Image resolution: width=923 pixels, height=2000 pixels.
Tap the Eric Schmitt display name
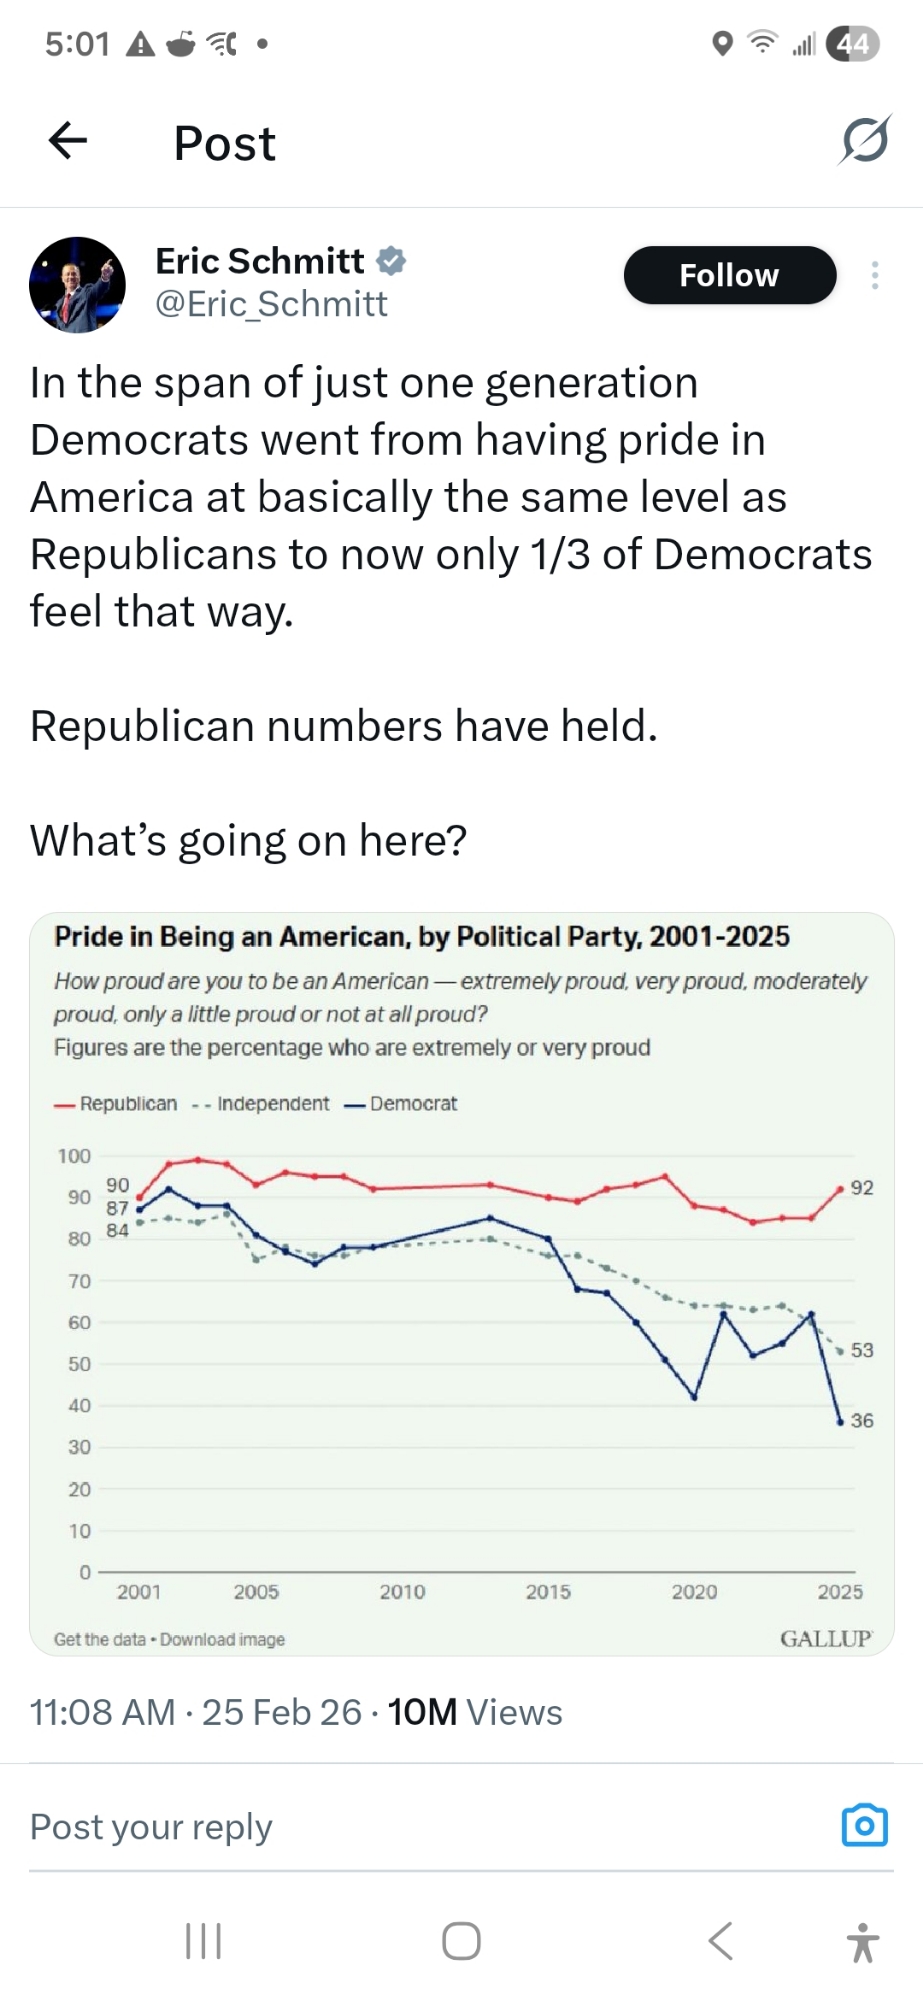[x=260, y=261]
